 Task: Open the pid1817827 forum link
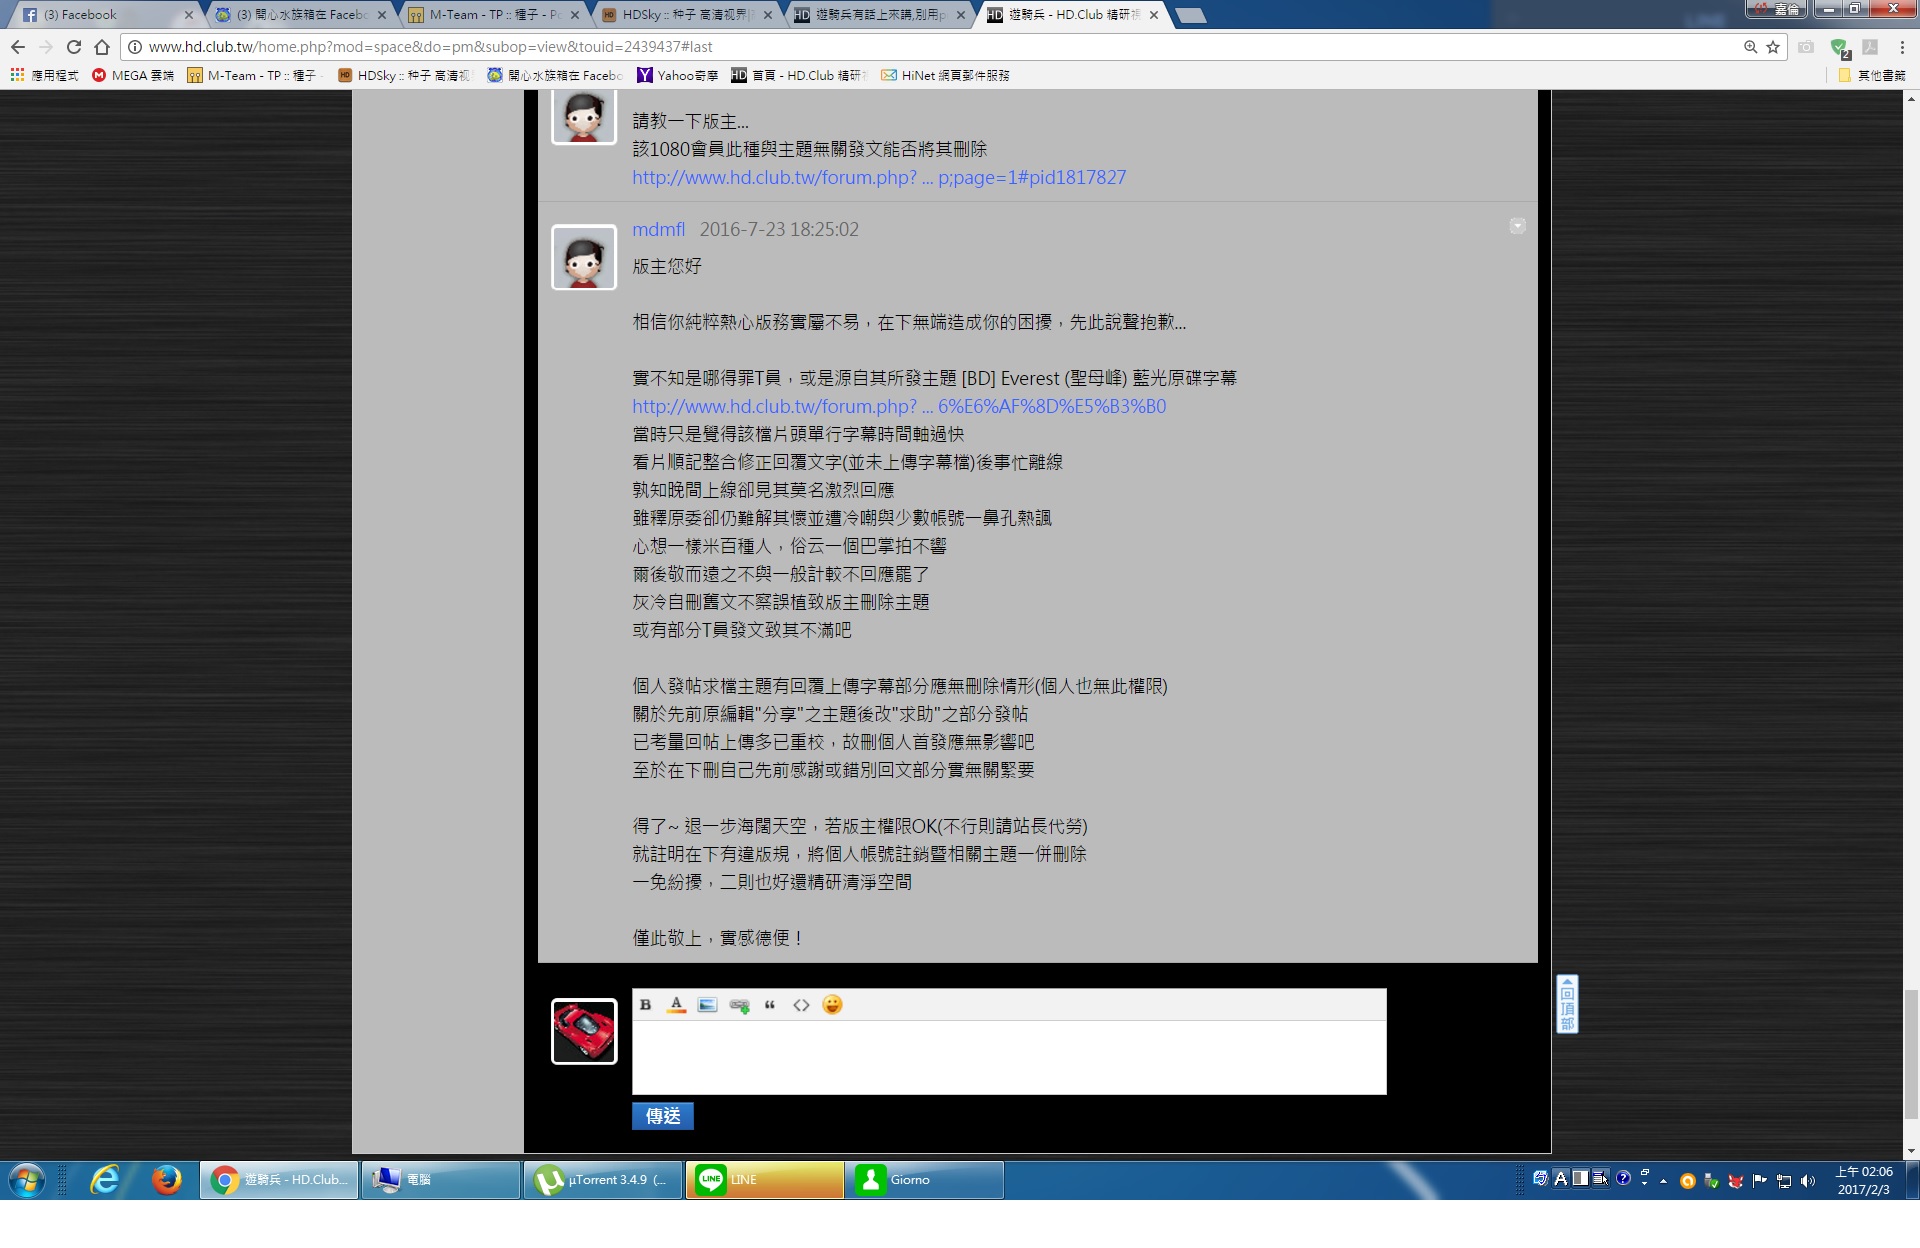click(x=879, y=177)
